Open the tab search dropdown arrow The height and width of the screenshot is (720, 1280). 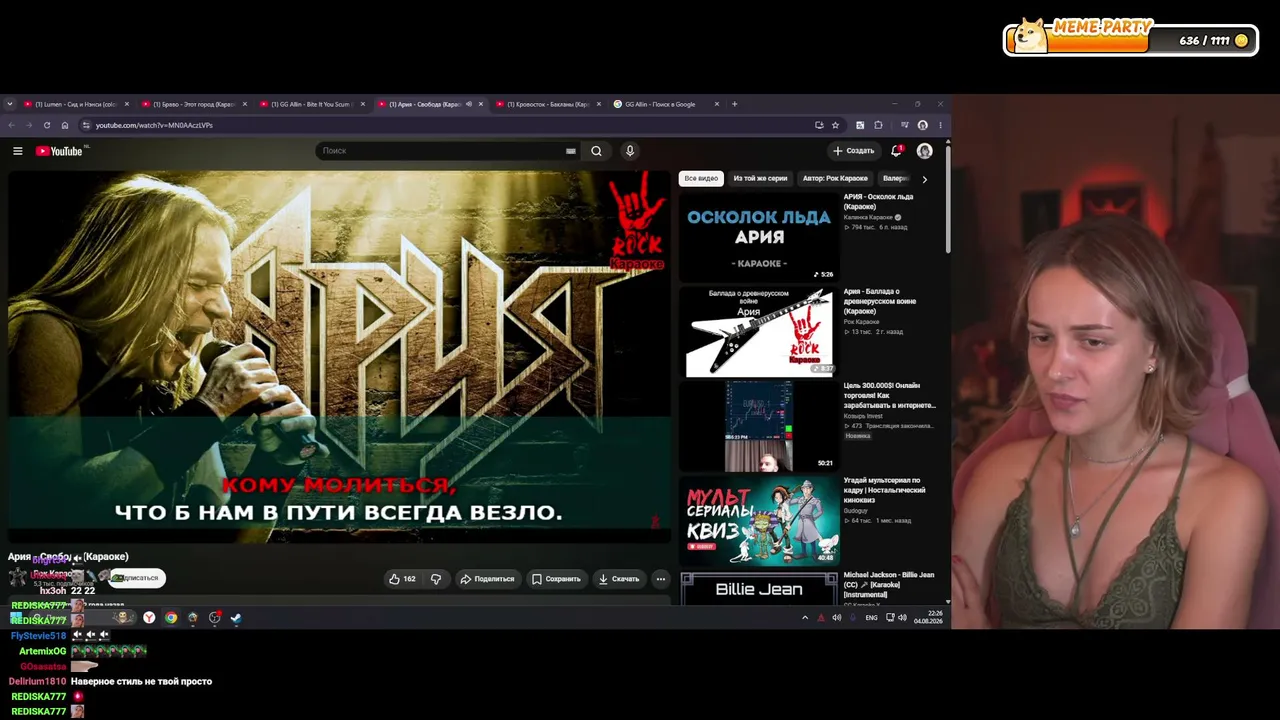pos(10,104)
